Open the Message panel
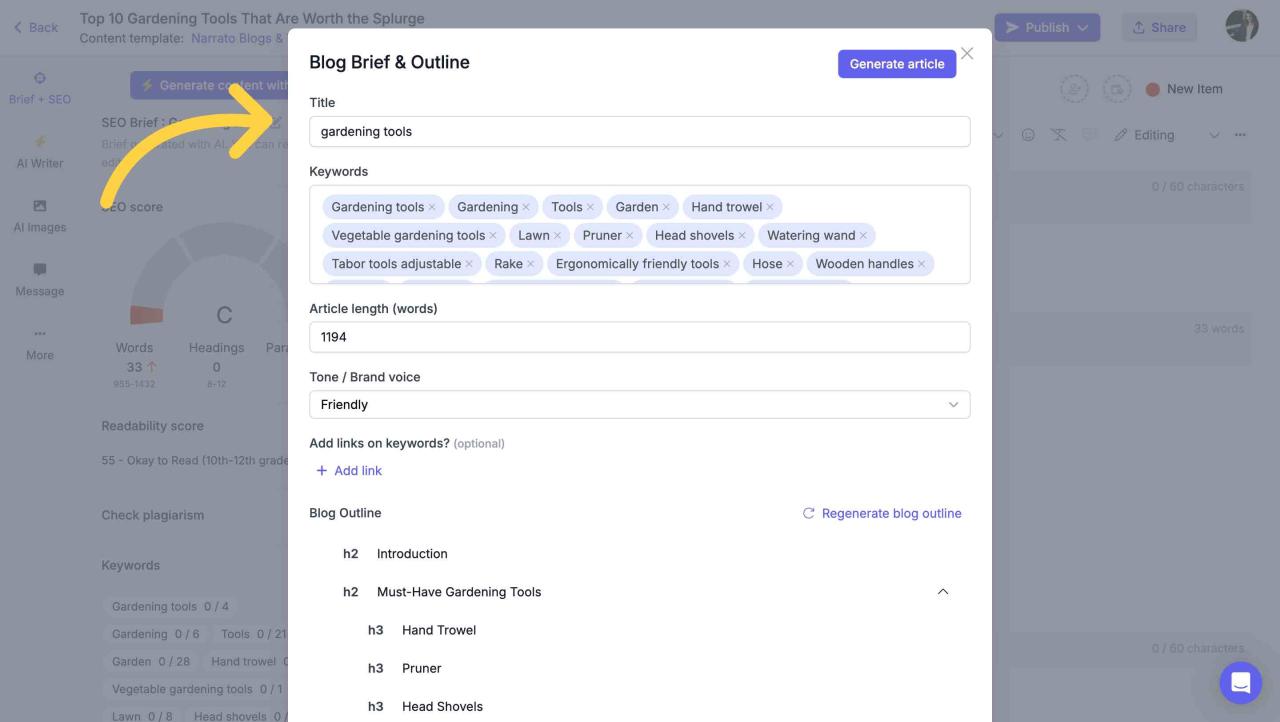 (40, 280)
